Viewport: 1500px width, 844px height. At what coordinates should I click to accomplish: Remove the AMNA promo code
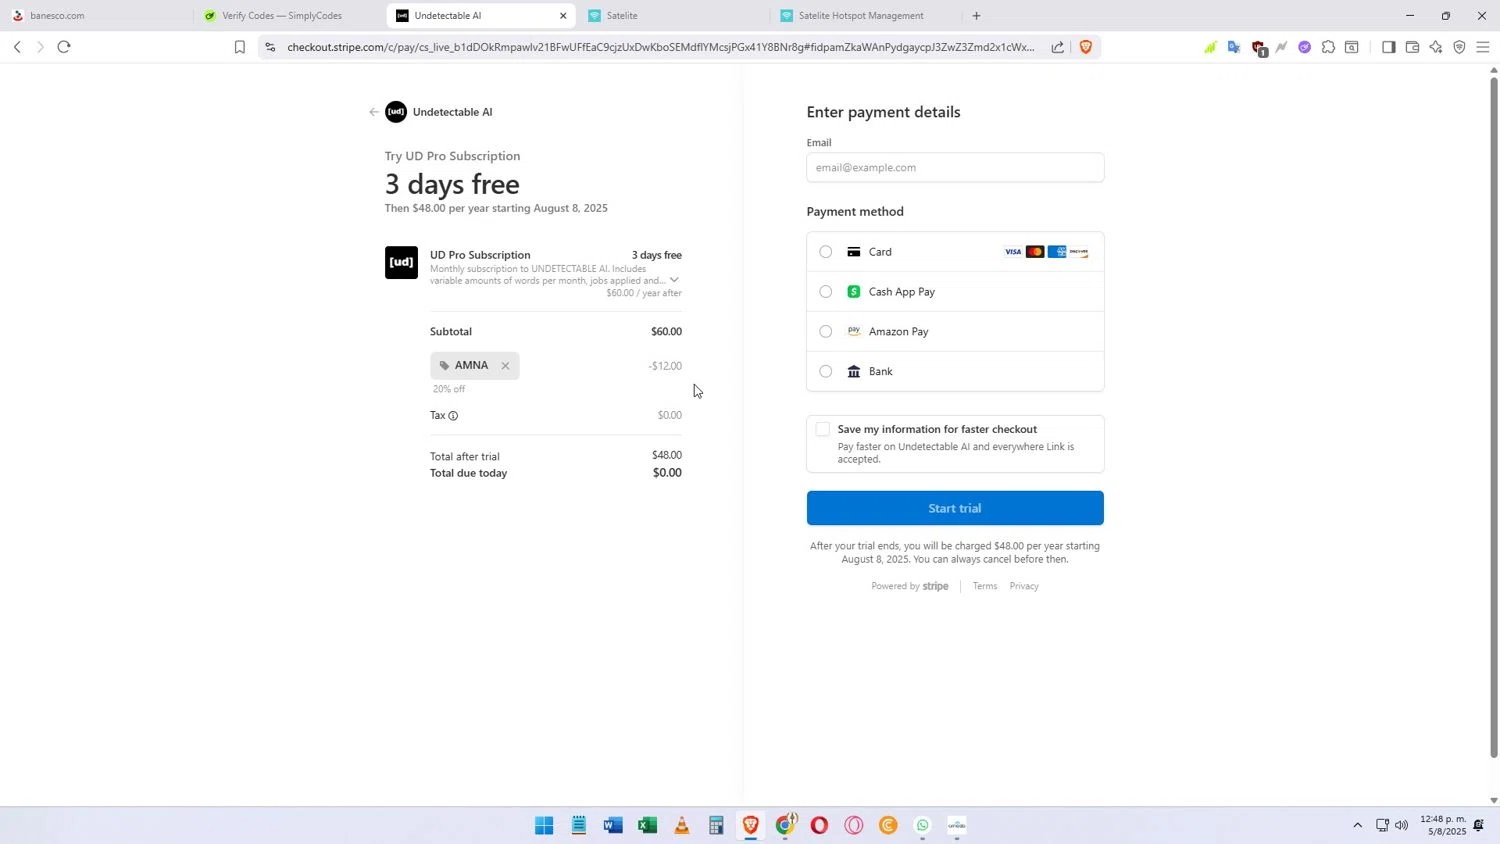505,366
